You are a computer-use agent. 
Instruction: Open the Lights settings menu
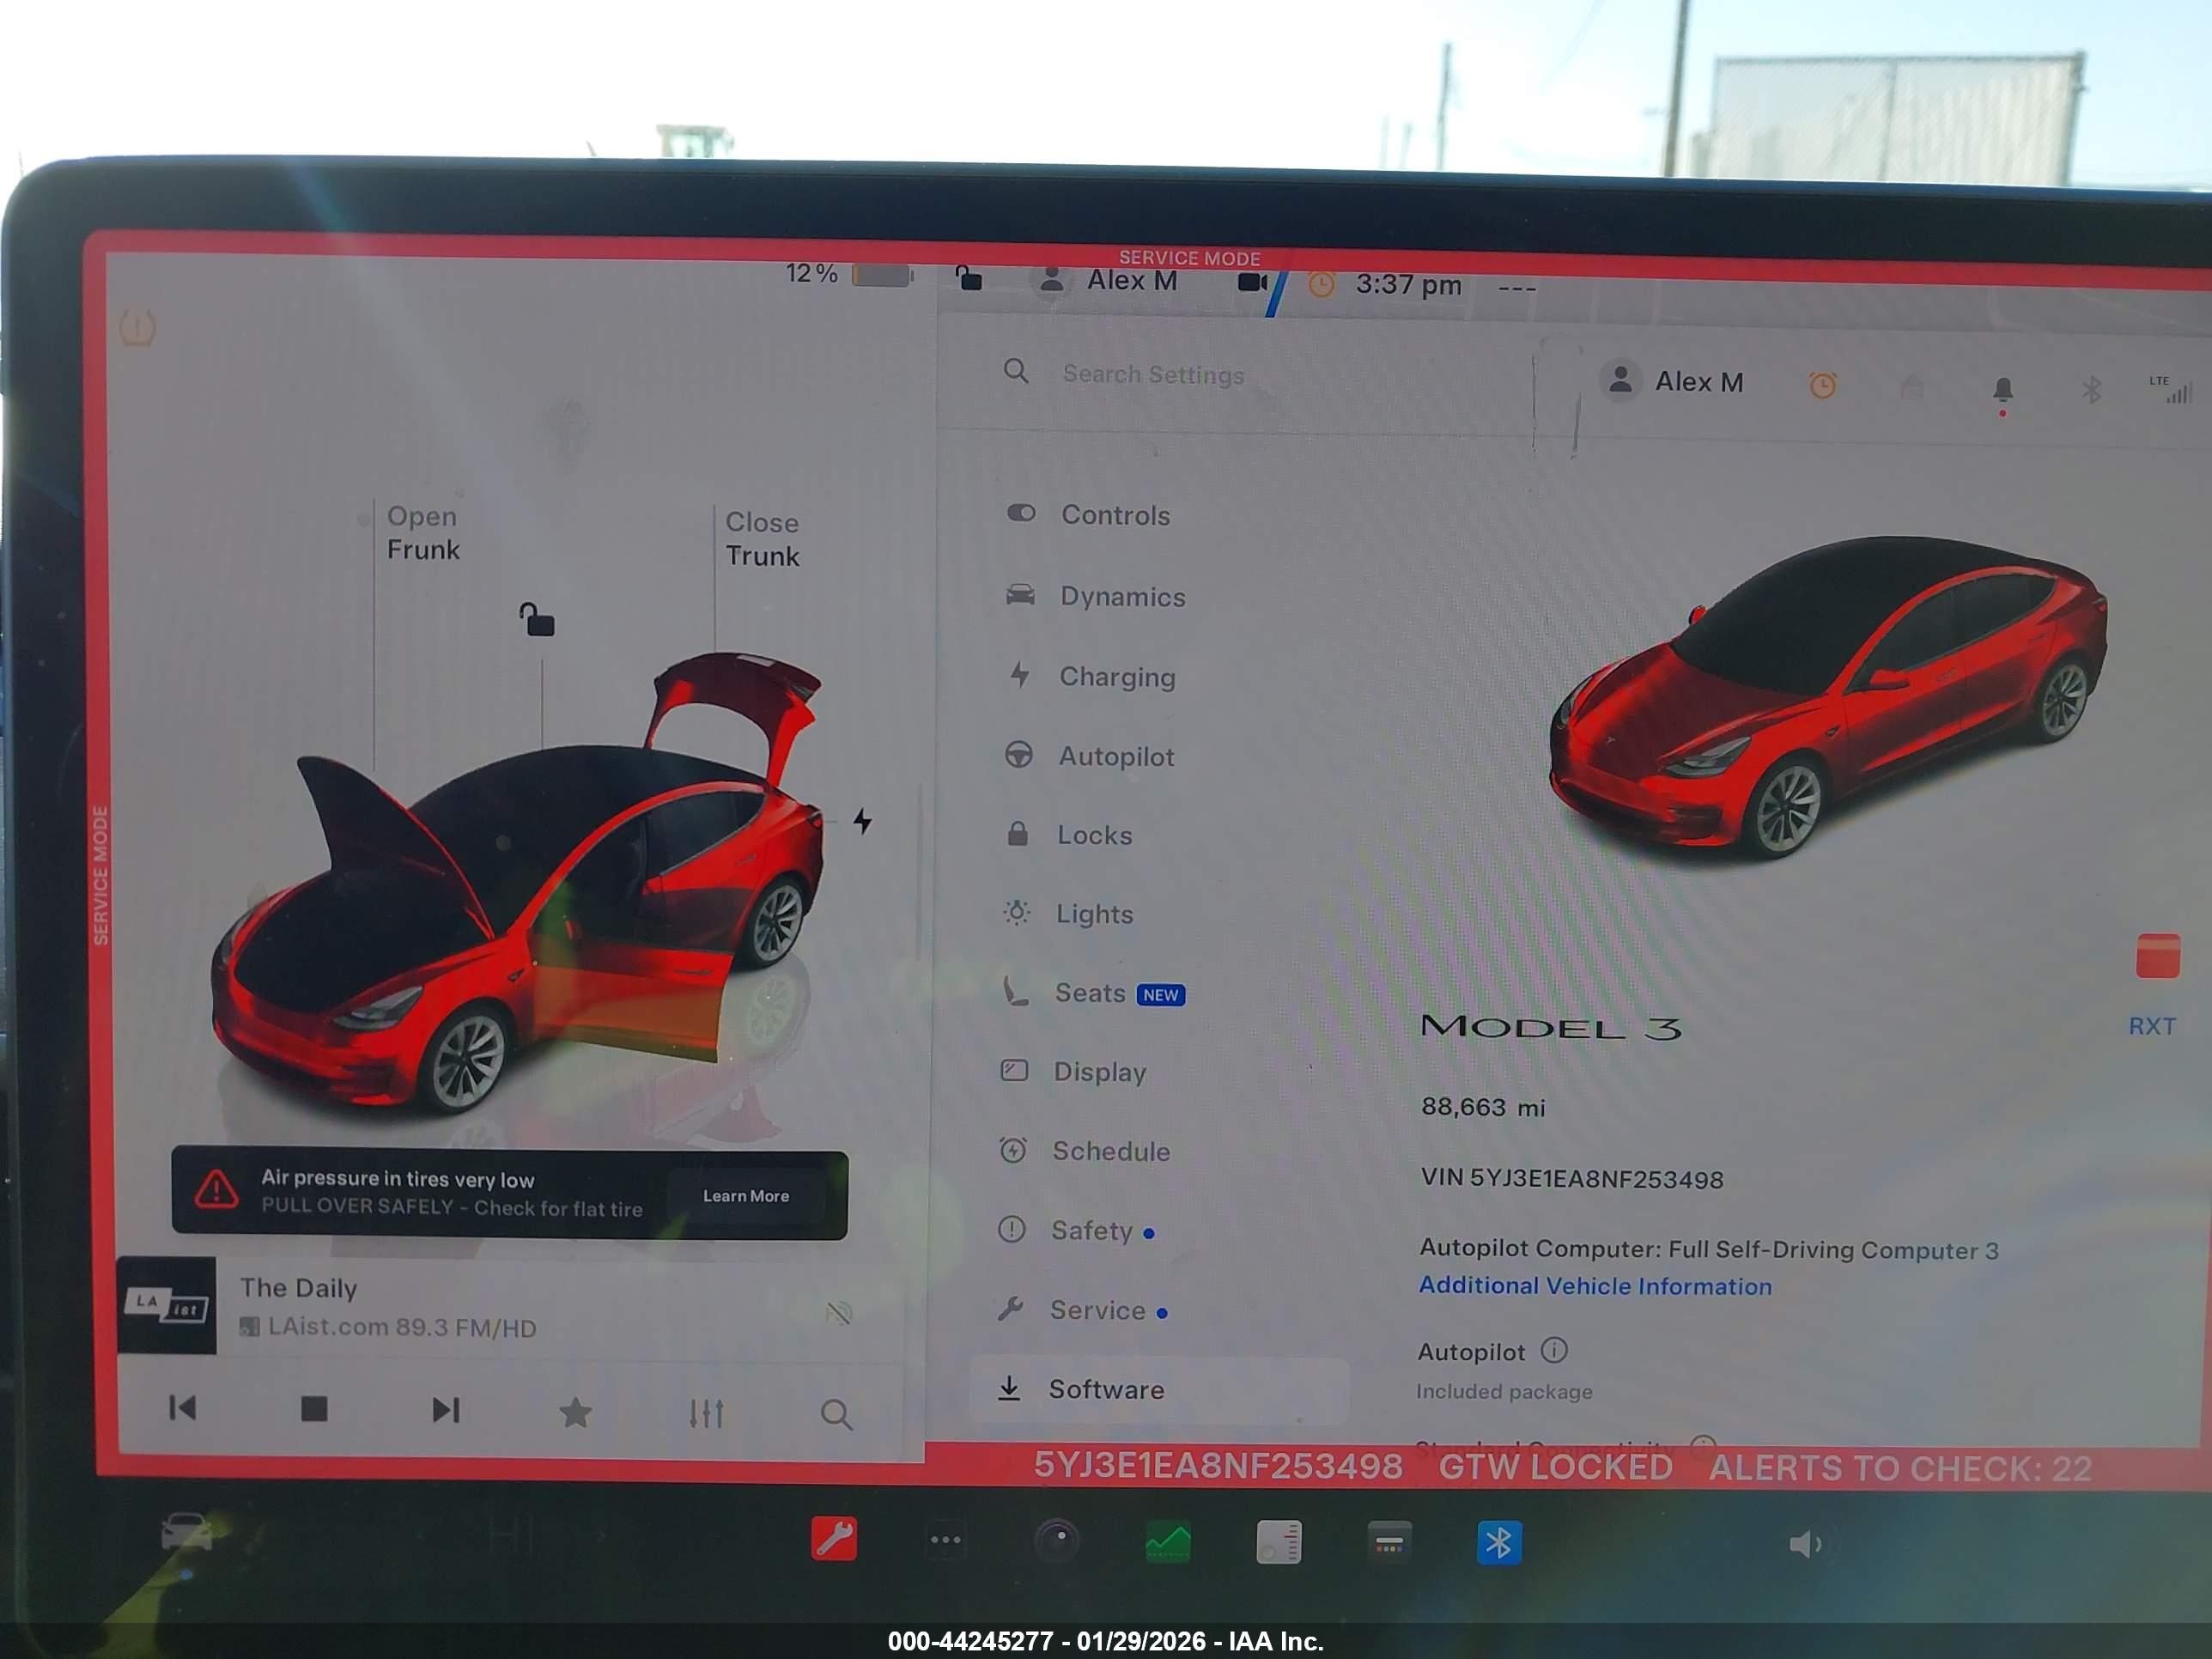coord(1070,914)
